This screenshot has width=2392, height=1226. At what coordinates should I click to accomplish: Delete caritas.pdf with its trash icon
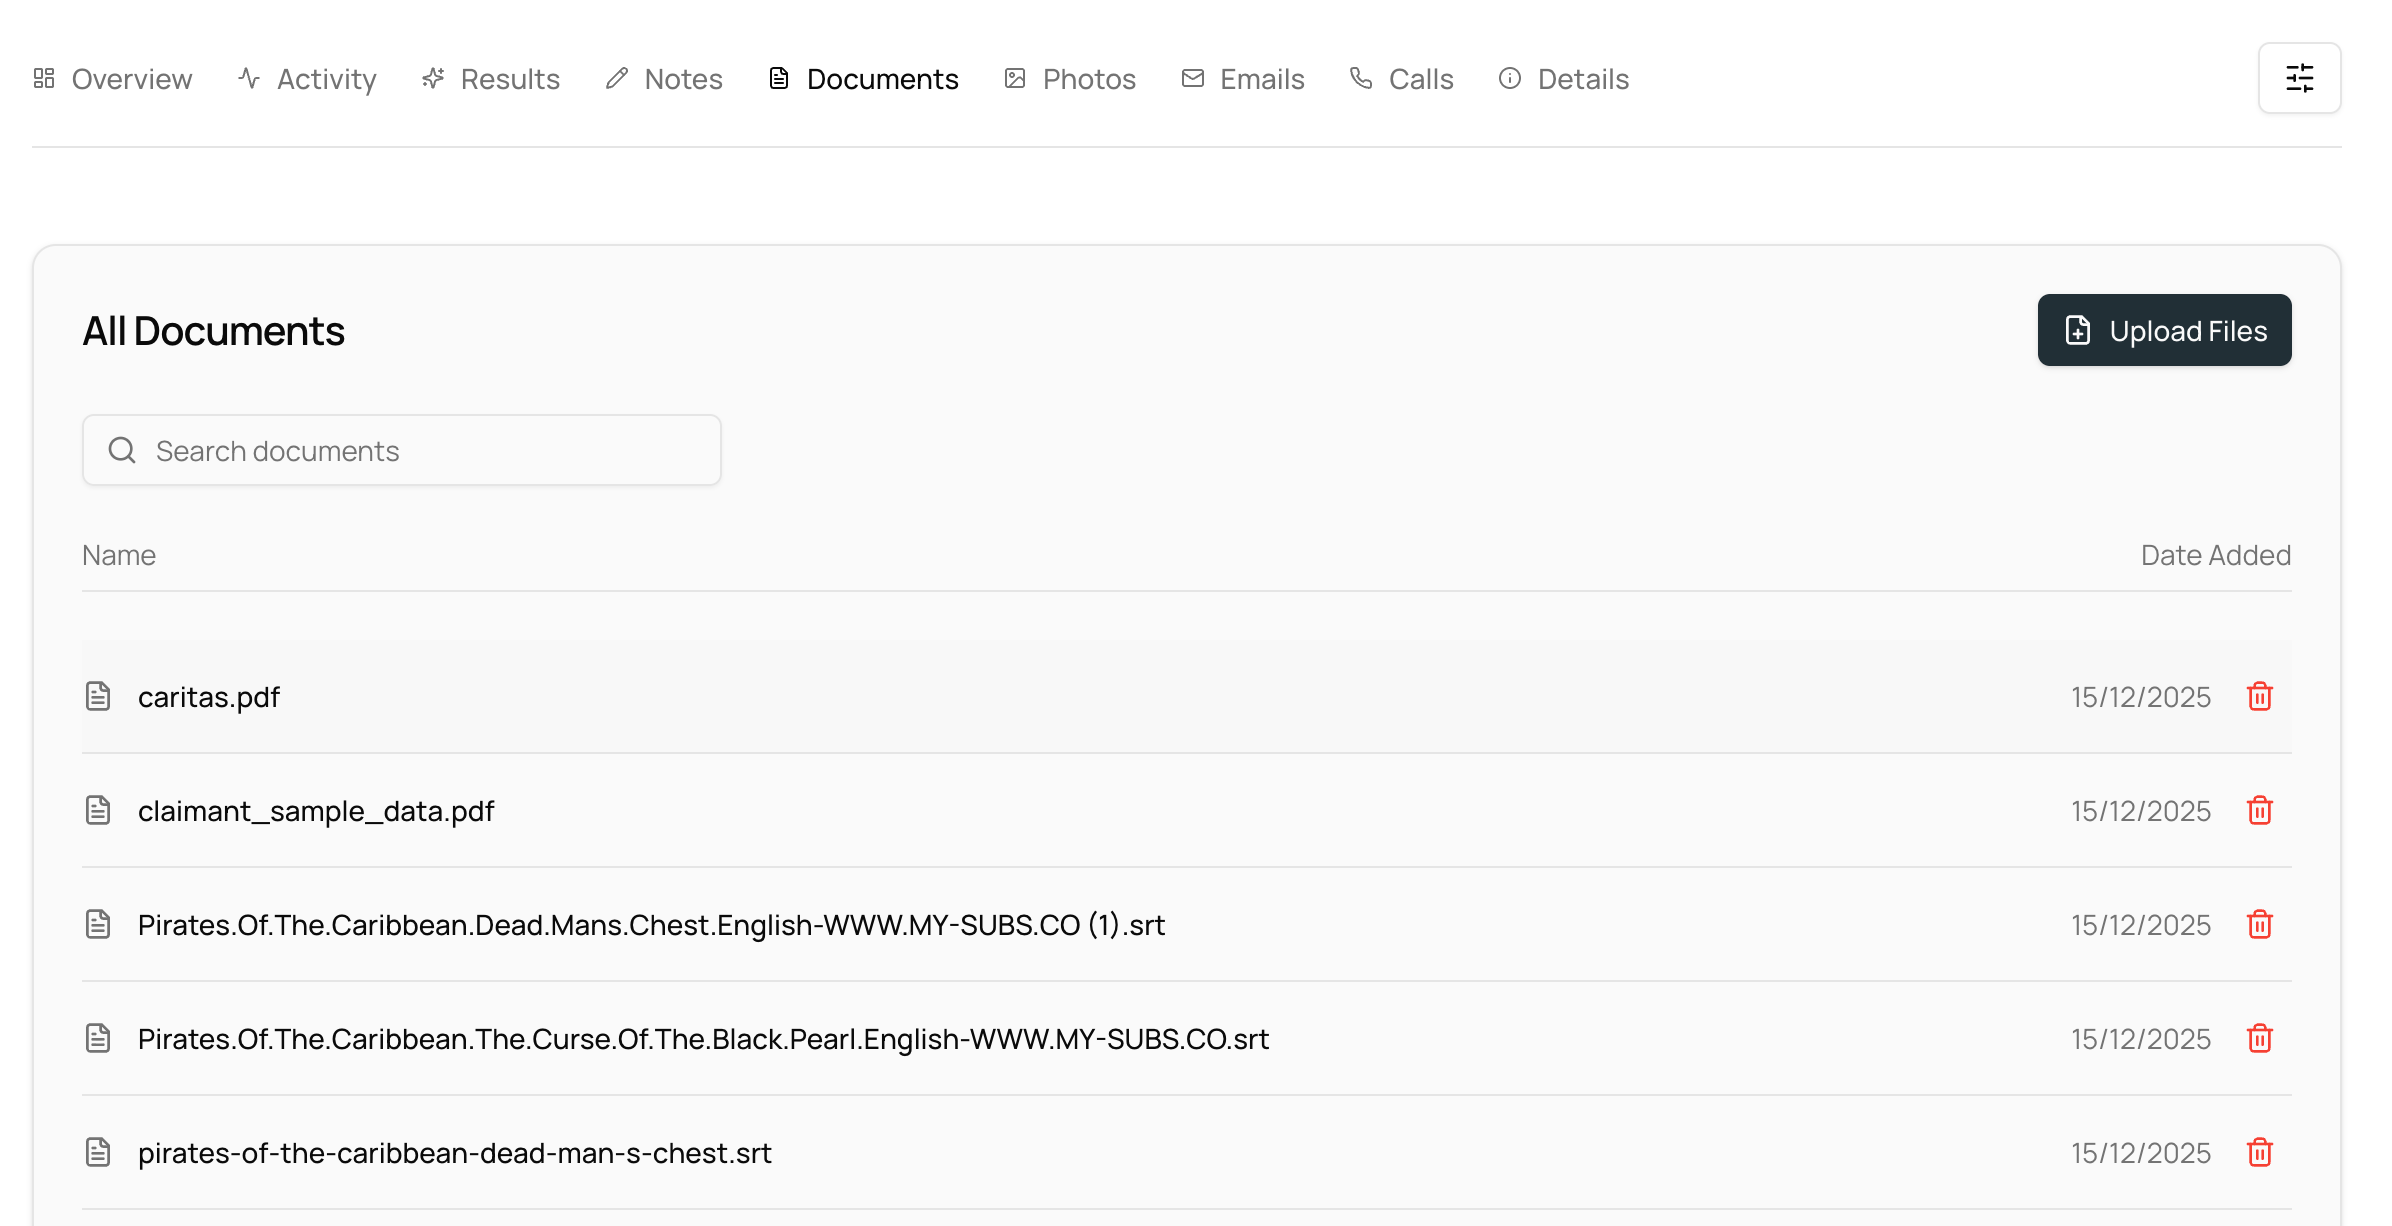coord(2260,696)
